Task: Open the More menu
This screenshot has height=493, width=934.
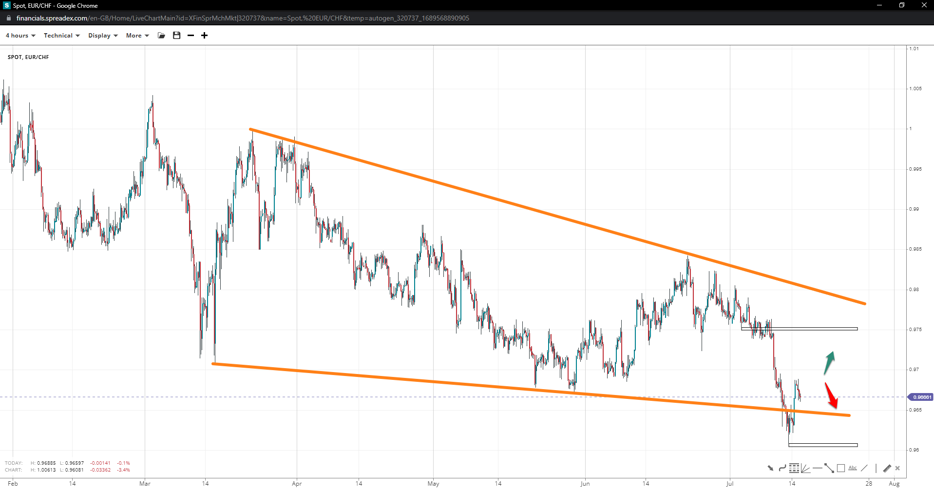Action: (x=137, y=36)
